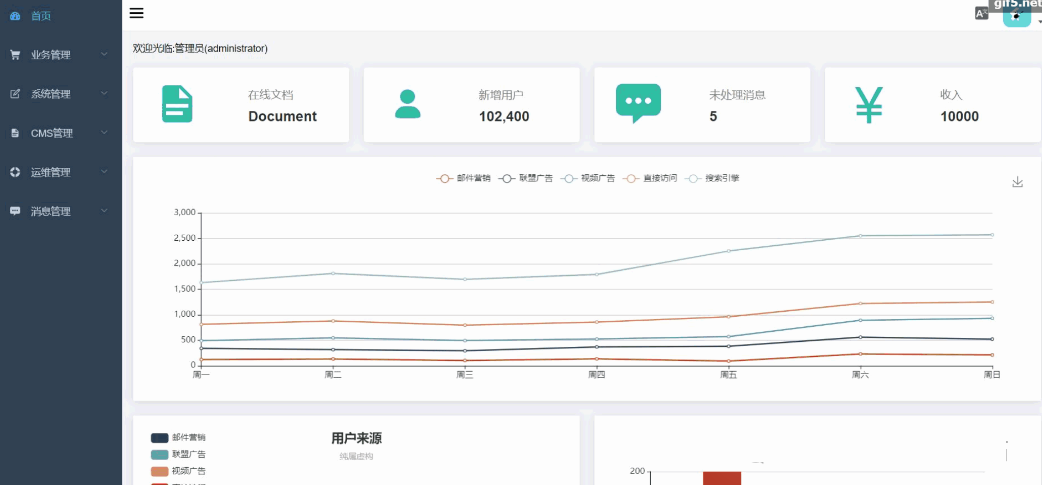Open the user avatar menu
Screen dimensions: 1042x491
click(x=1016, y=16)
